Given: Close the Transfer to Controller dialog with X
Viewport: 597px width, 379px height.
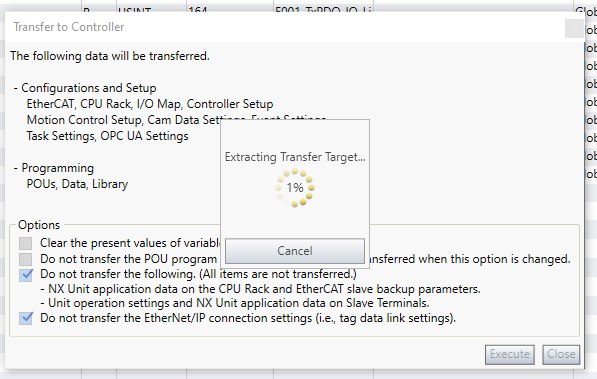Looking at the screenshot, I should (x=574, y=29).
